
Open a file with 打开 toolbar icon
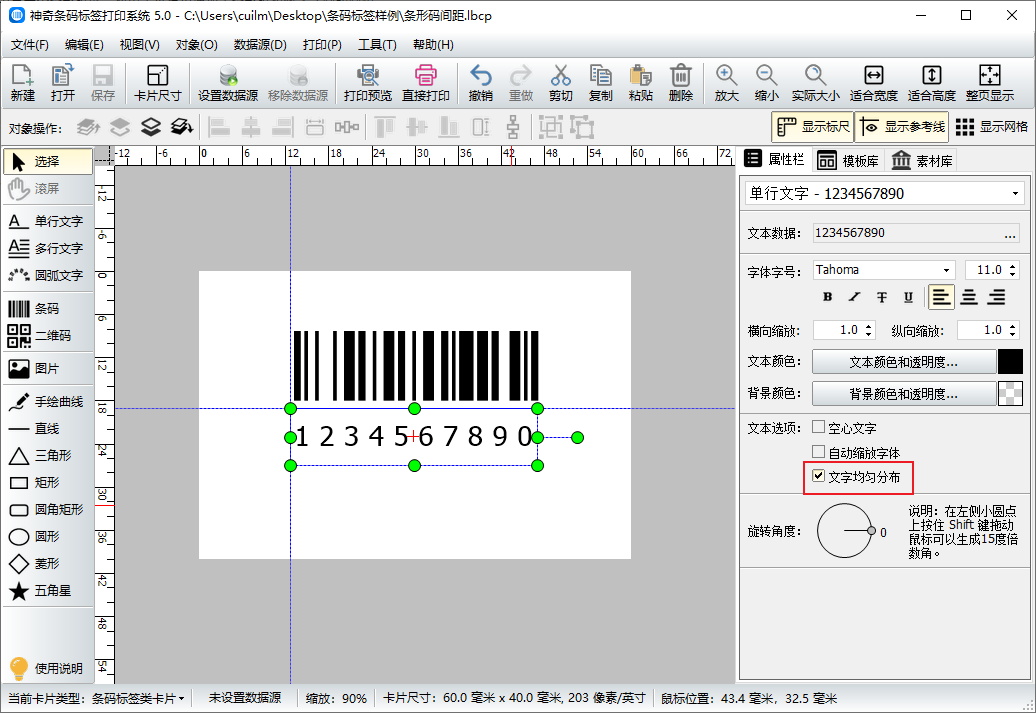pos(63,83)
